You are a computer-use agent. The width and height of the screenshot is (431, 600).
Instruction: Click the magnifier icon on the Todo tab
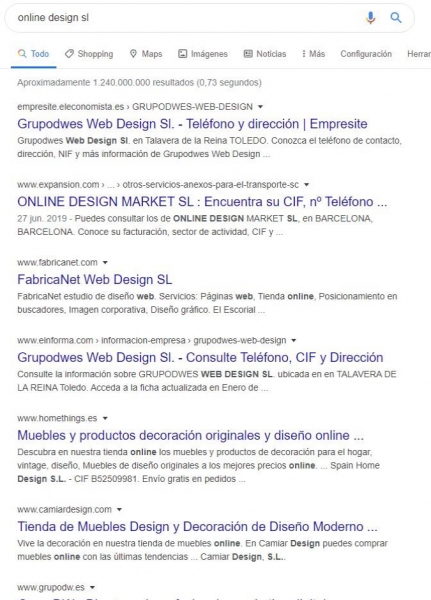22,54
